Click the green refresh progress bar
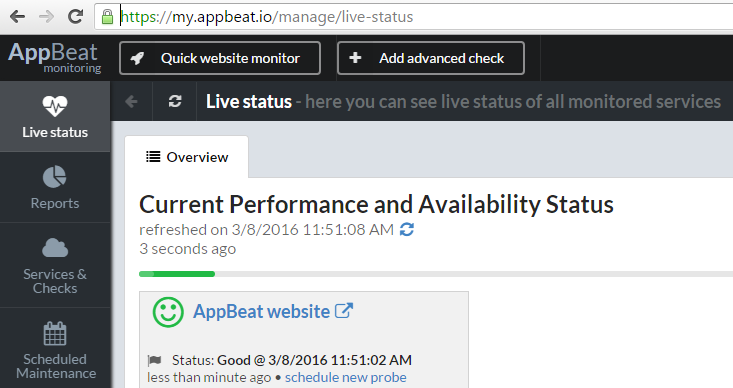 click(177, 274)
